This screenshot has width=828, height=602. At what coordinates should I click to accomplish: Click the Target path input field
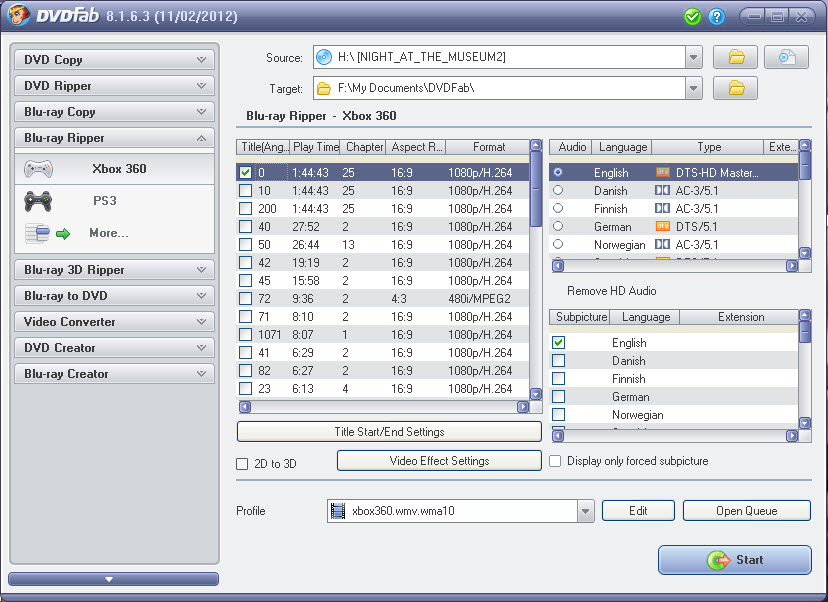coord(500,88)
